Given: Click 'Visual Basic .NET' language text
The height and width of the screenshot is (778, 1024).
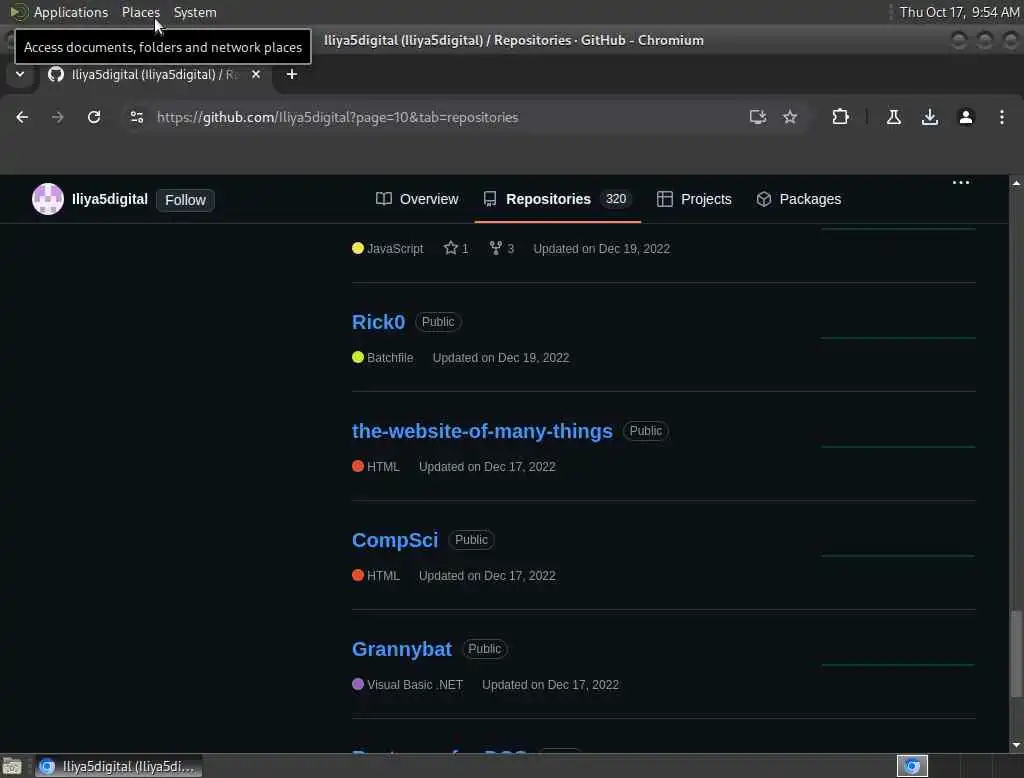Looking at the screenshot, I should tap(415, 685).
